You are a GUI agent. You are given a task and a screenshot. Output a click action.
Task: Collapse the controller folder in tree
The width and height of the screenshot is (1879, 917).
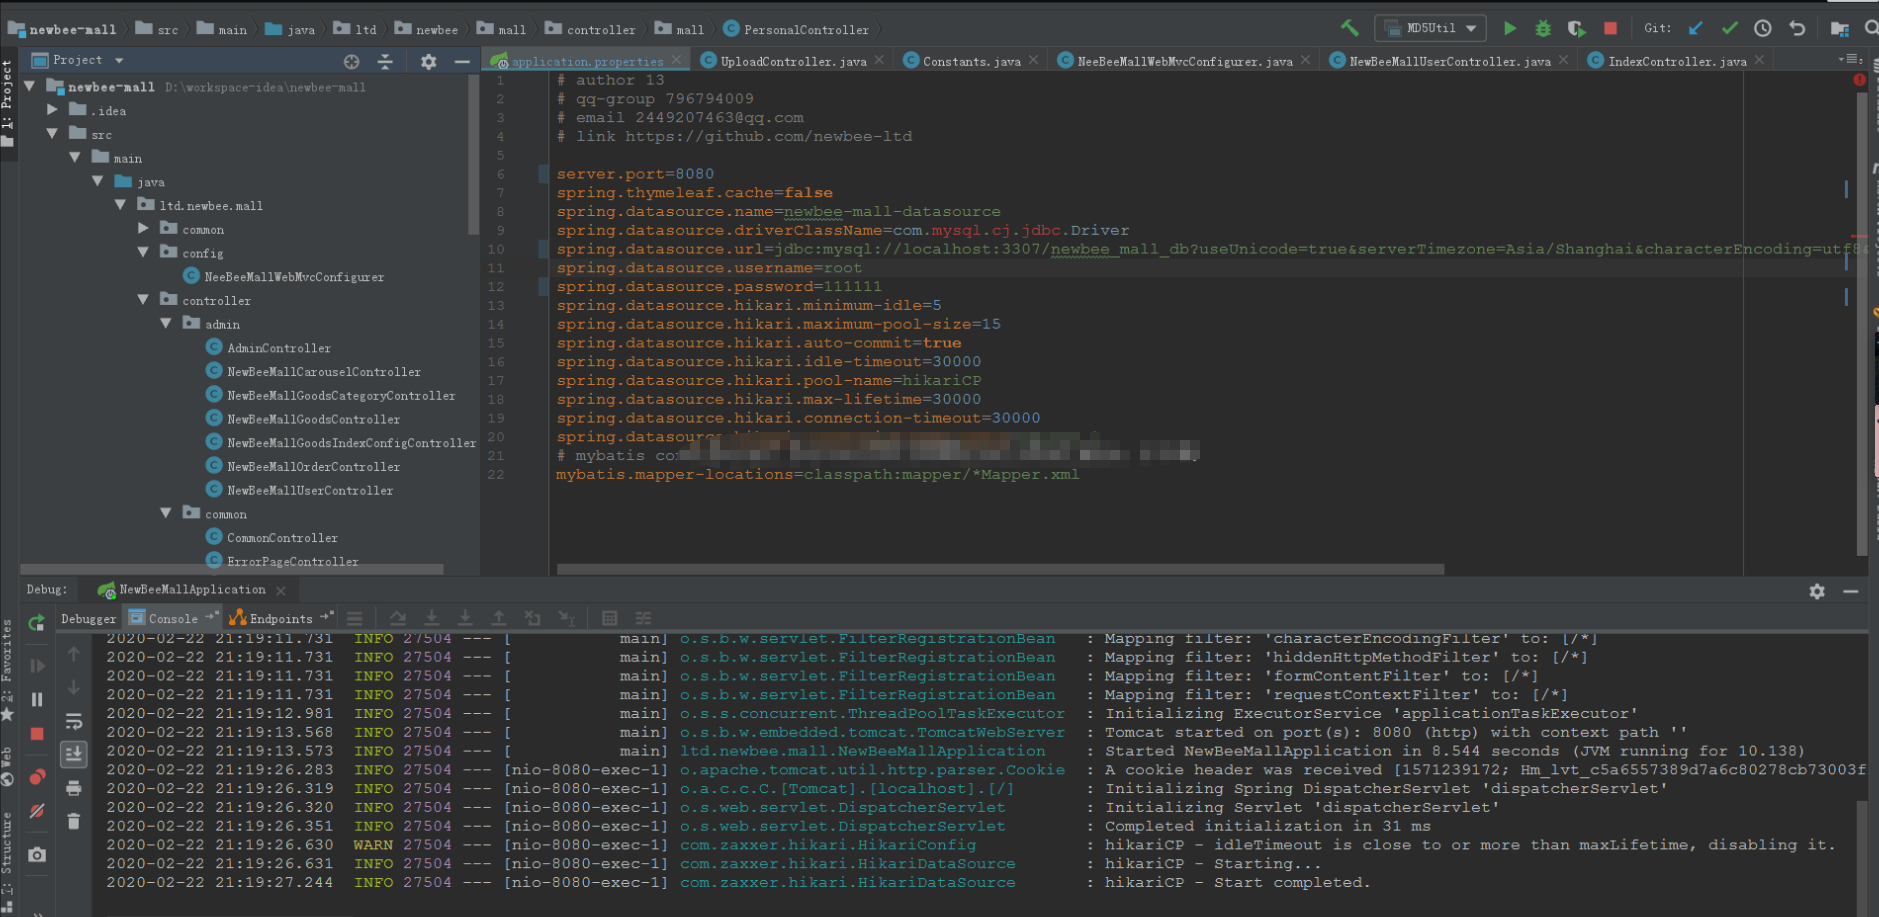[143, 300]
